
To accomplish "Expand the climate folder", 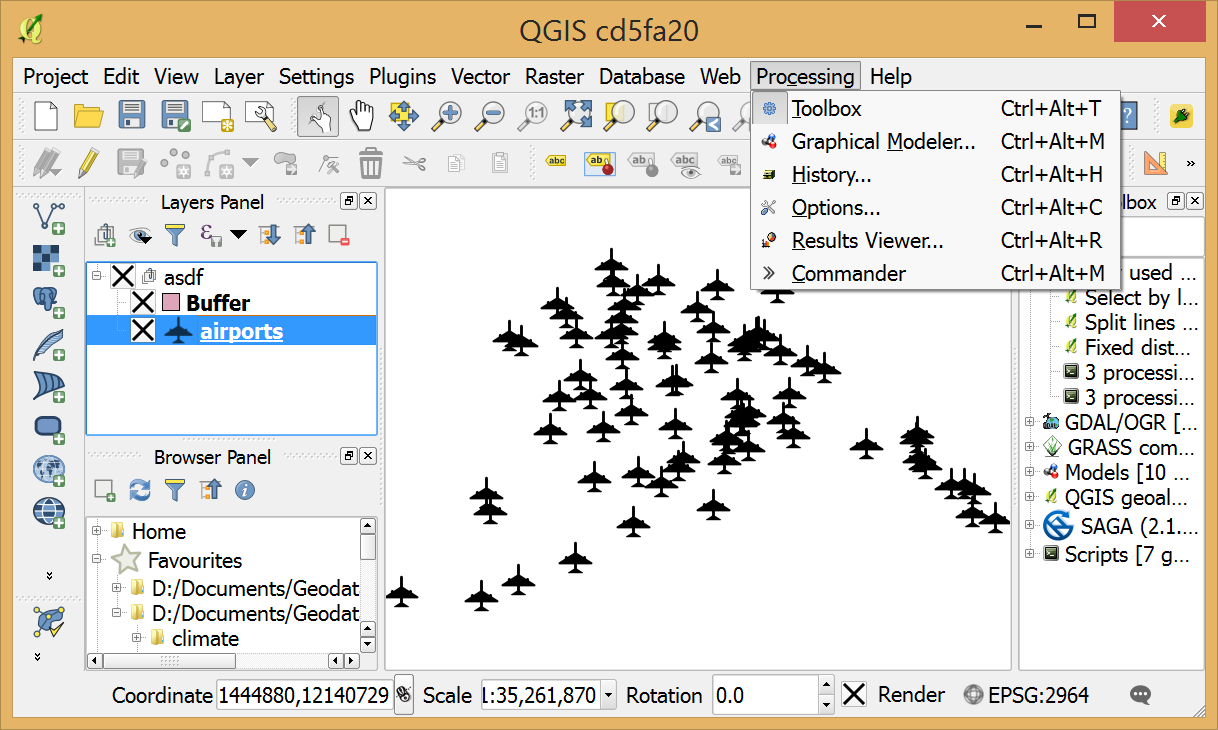I will (x=137, y=638).
